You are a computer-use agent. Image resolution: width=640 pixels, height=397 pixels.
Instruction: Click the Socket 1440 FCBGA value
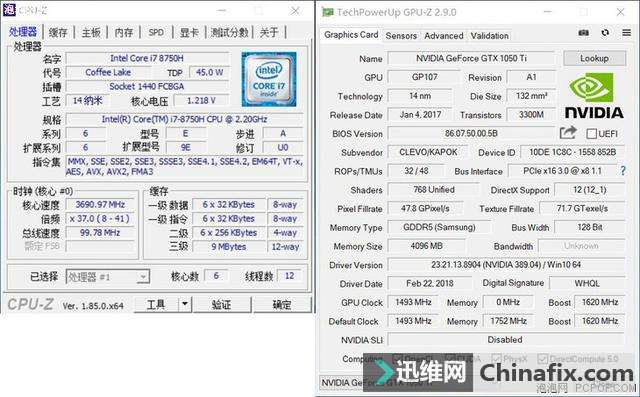147,86
